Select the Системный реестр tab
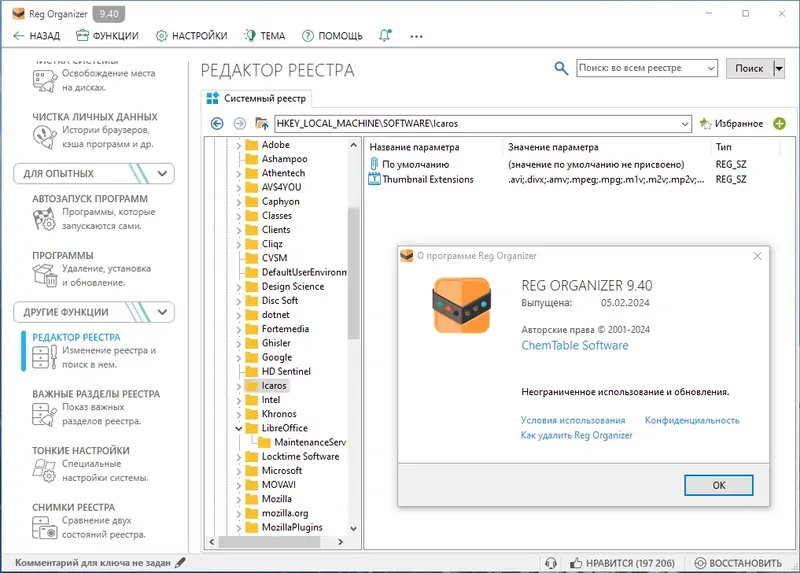This screenshot has width=800, height=573. tap(256, 98)
